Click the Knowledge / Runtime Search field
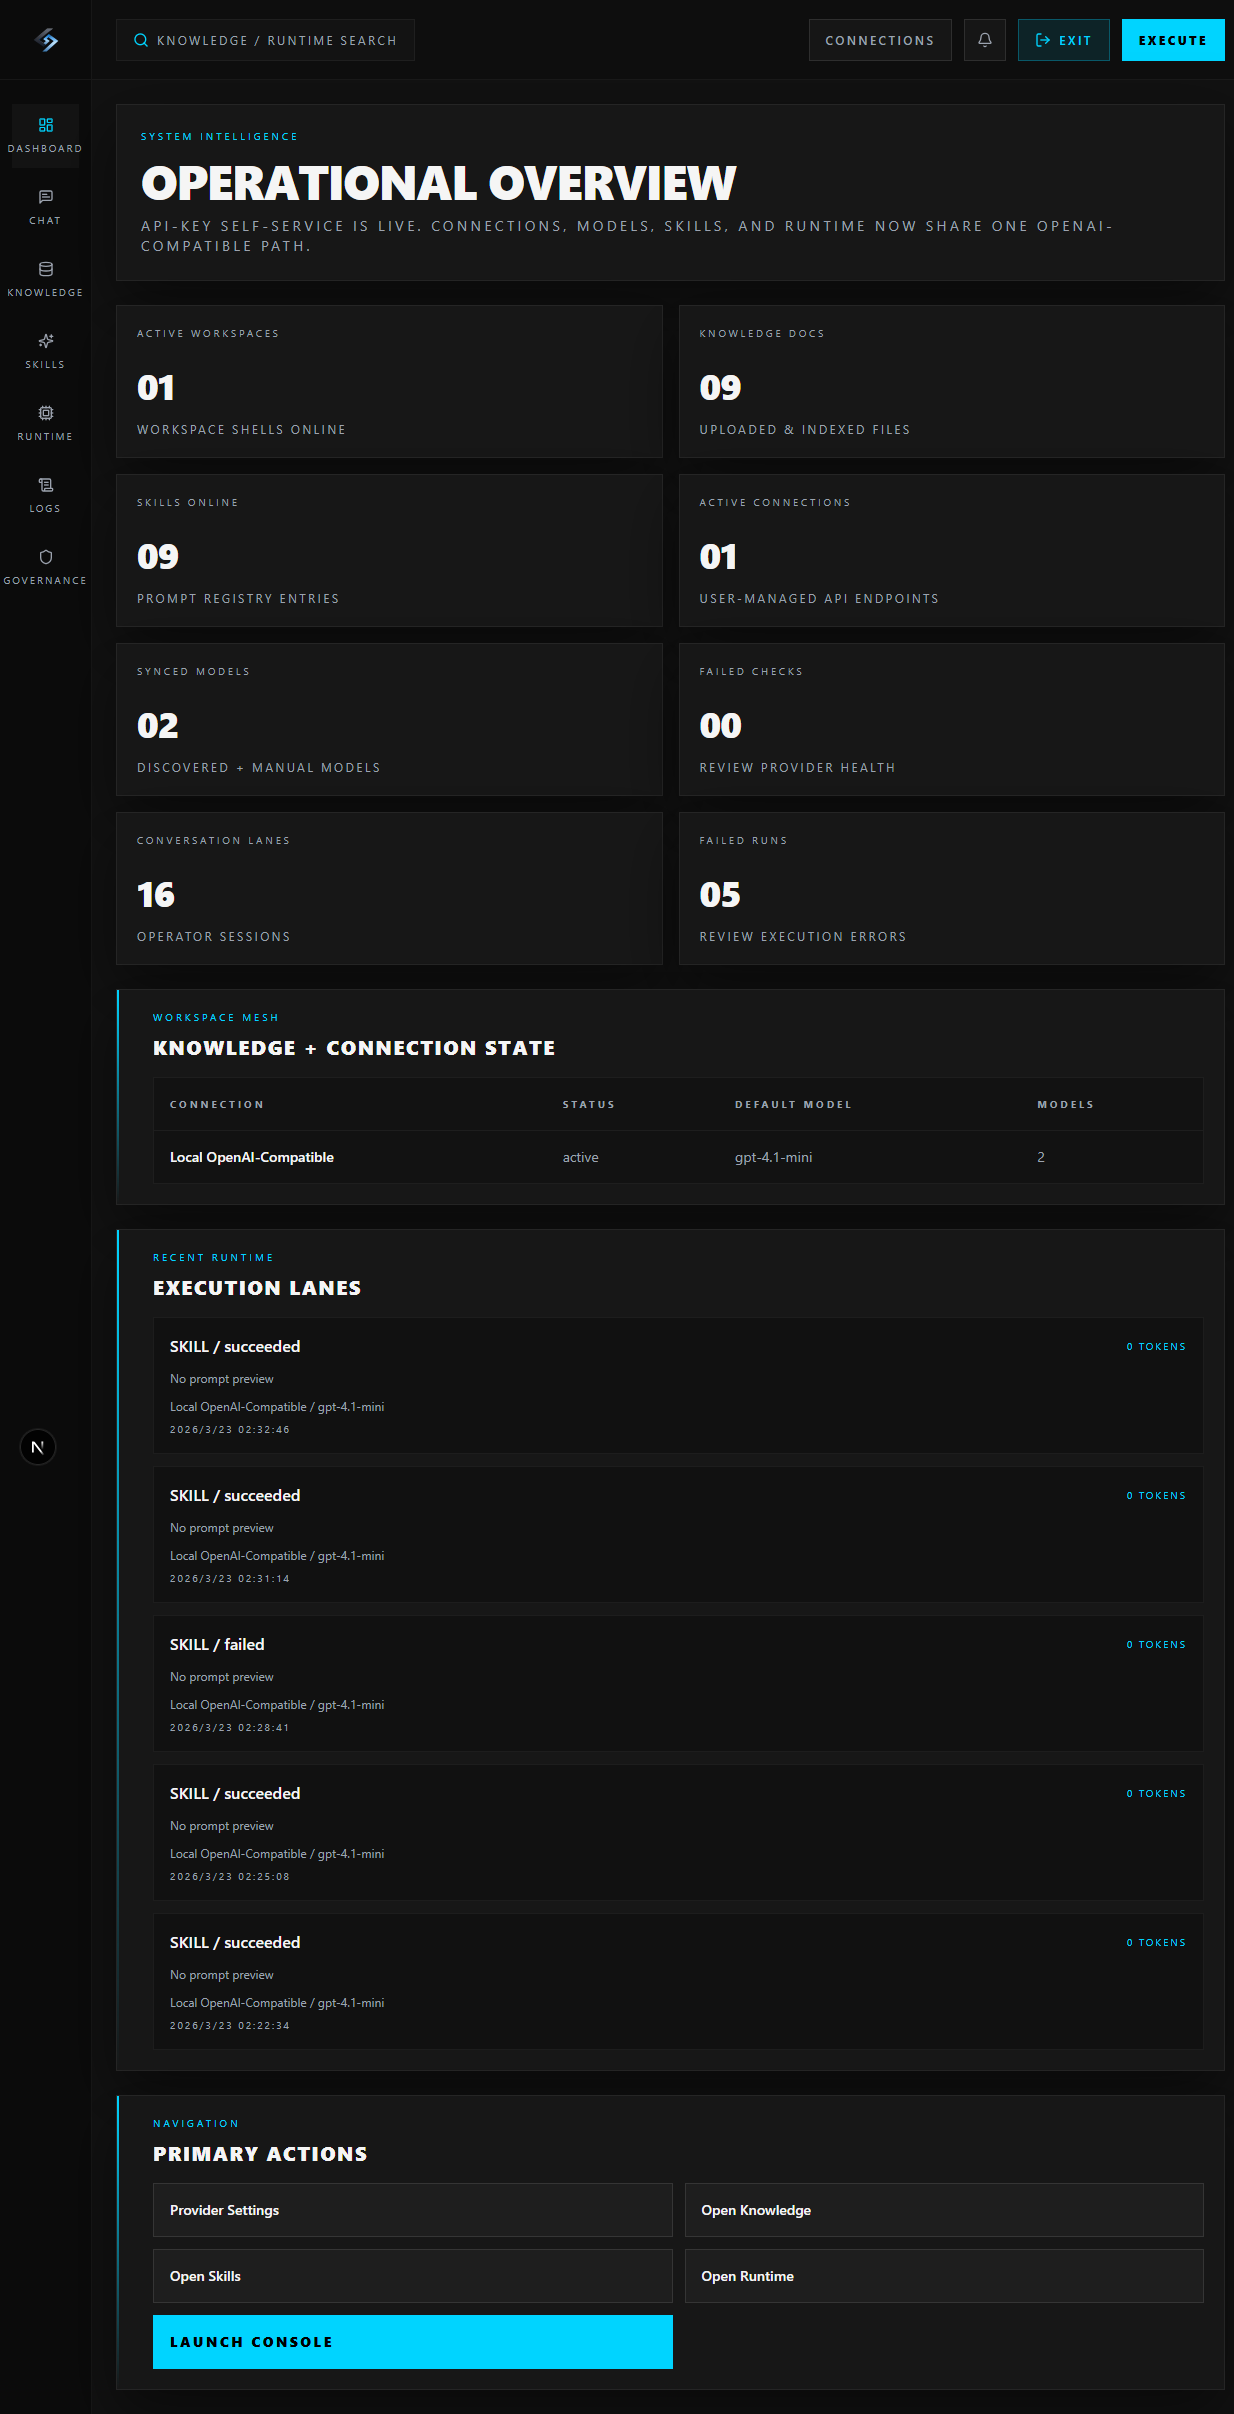 (265, 40)
